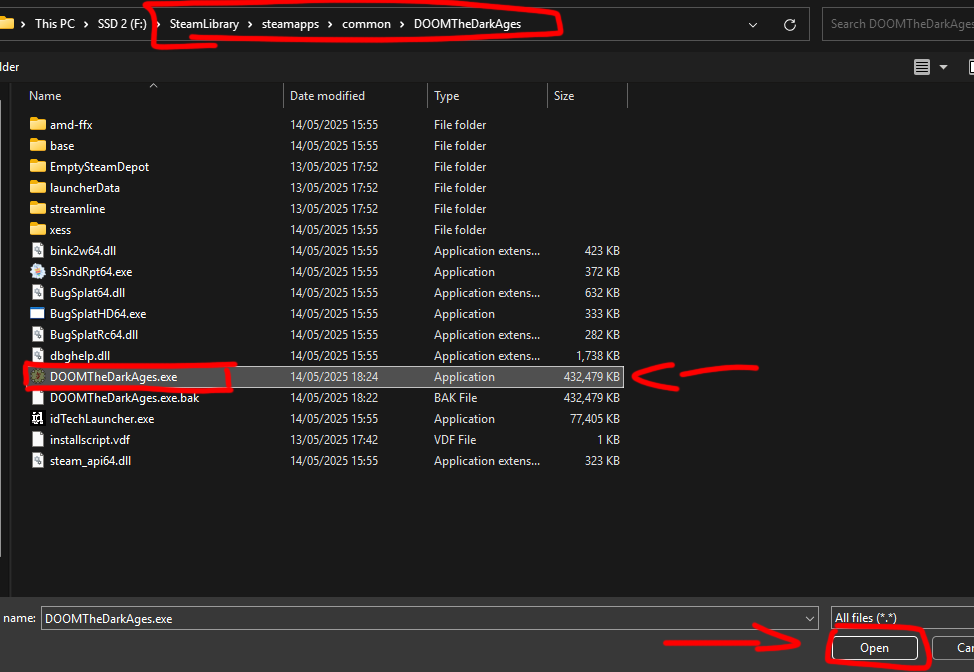Select the dbghelp.dll file name
974x672 pixels.
click(80, 356)
